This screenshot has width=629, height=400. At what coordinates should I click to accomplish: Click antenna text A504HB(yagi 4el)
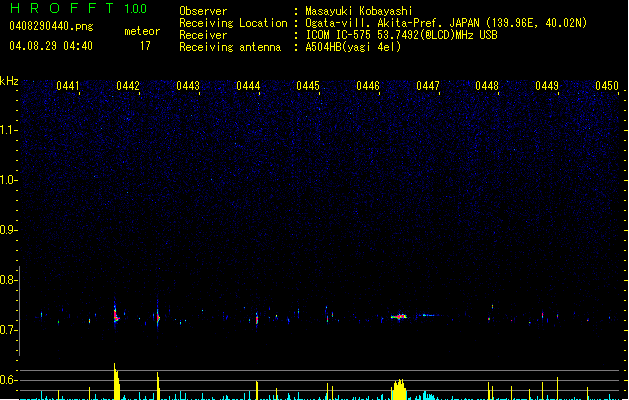(353, 47)
